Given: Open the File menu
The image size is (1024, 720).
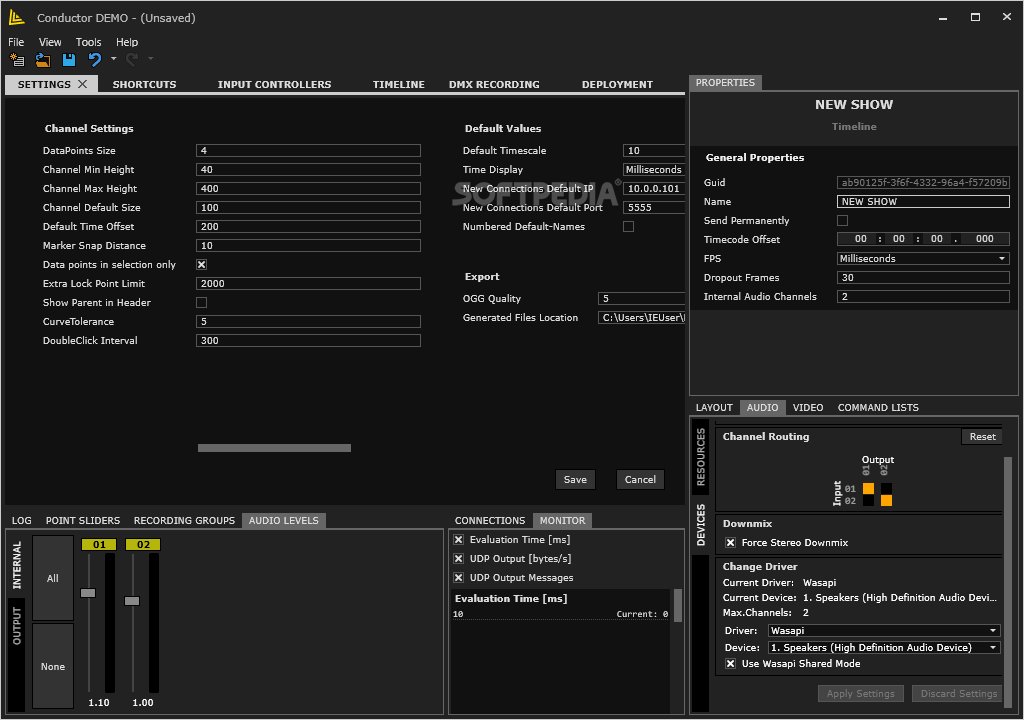Looking at the screenshot, I should point(16,42).
